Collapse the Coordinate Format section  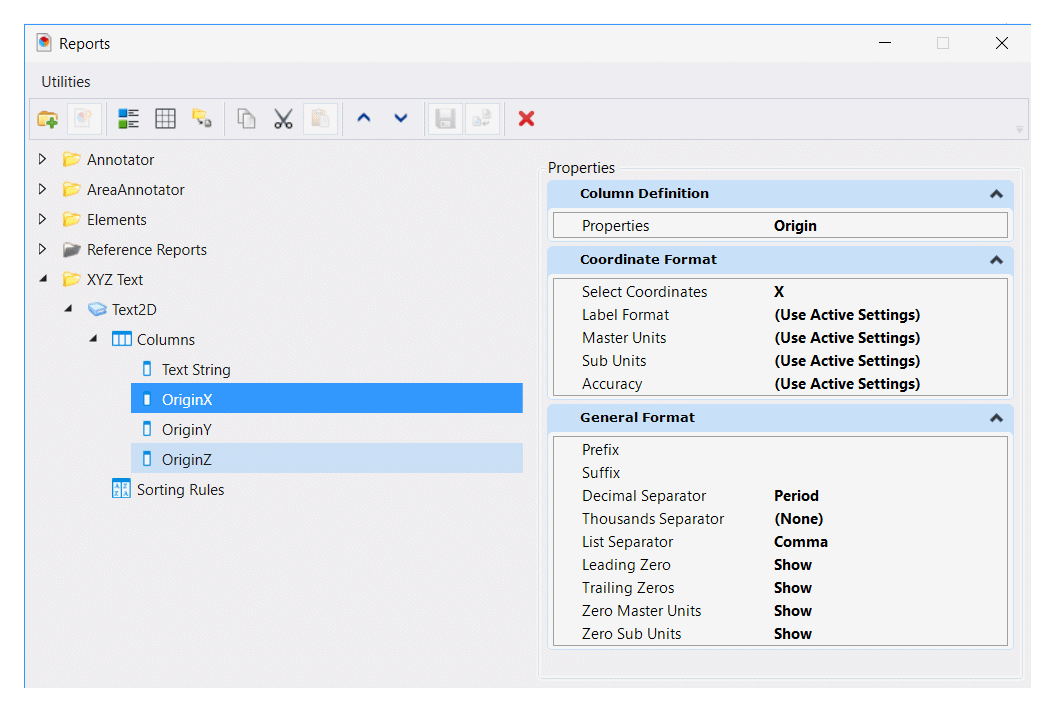(x=996, y=260)
